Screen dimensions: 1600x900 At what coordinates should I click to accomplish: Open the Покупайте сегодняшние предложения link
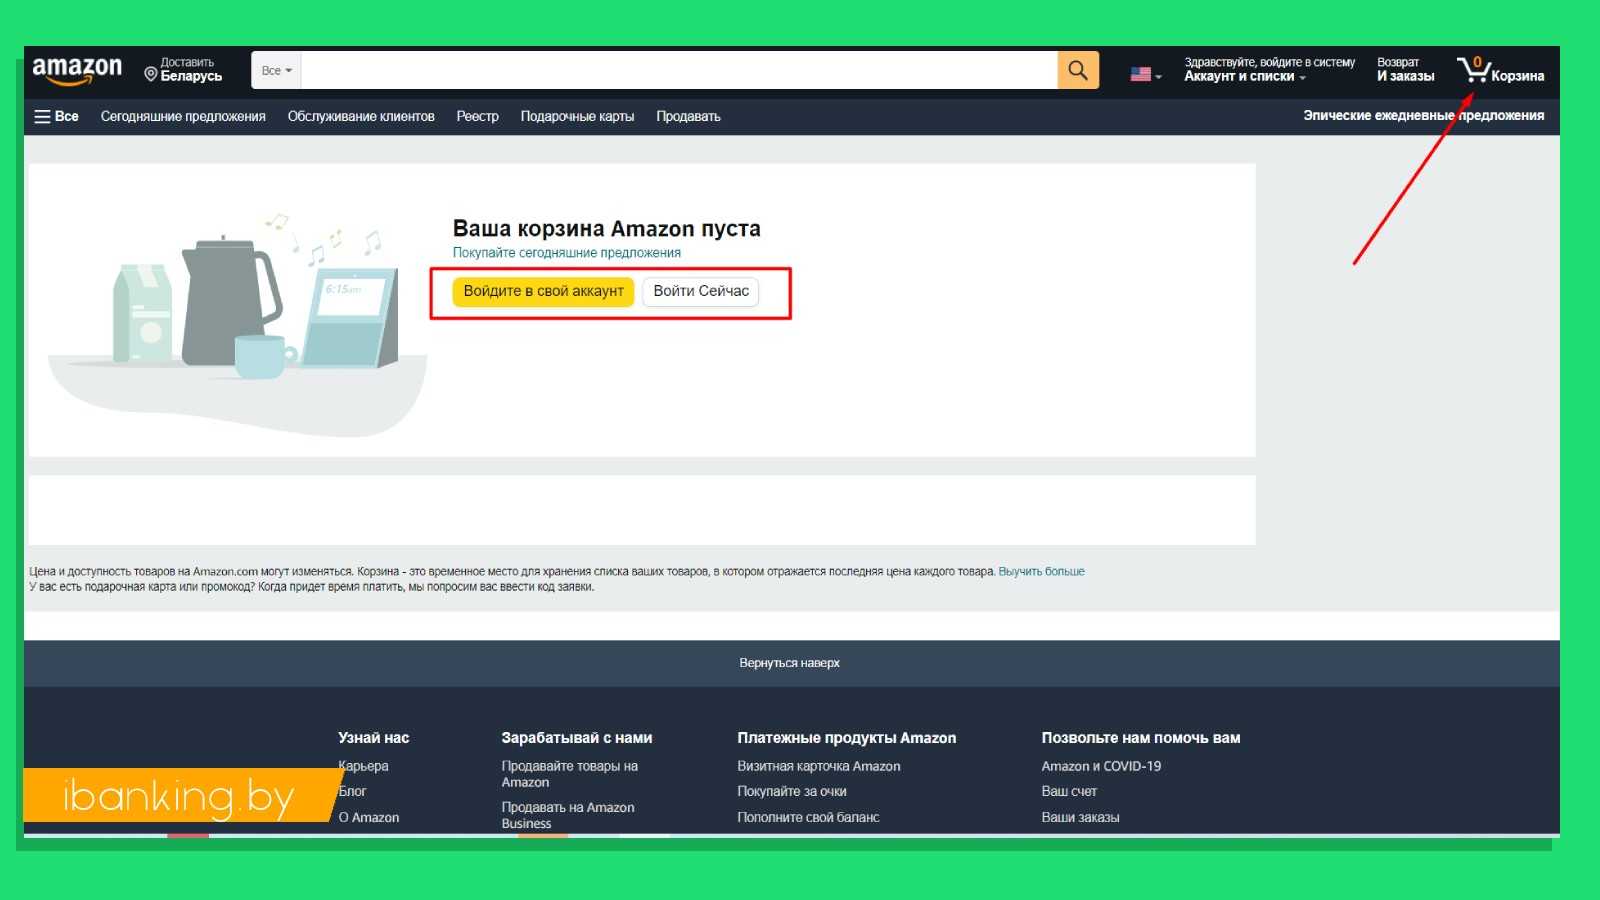[x=566, y=253]
